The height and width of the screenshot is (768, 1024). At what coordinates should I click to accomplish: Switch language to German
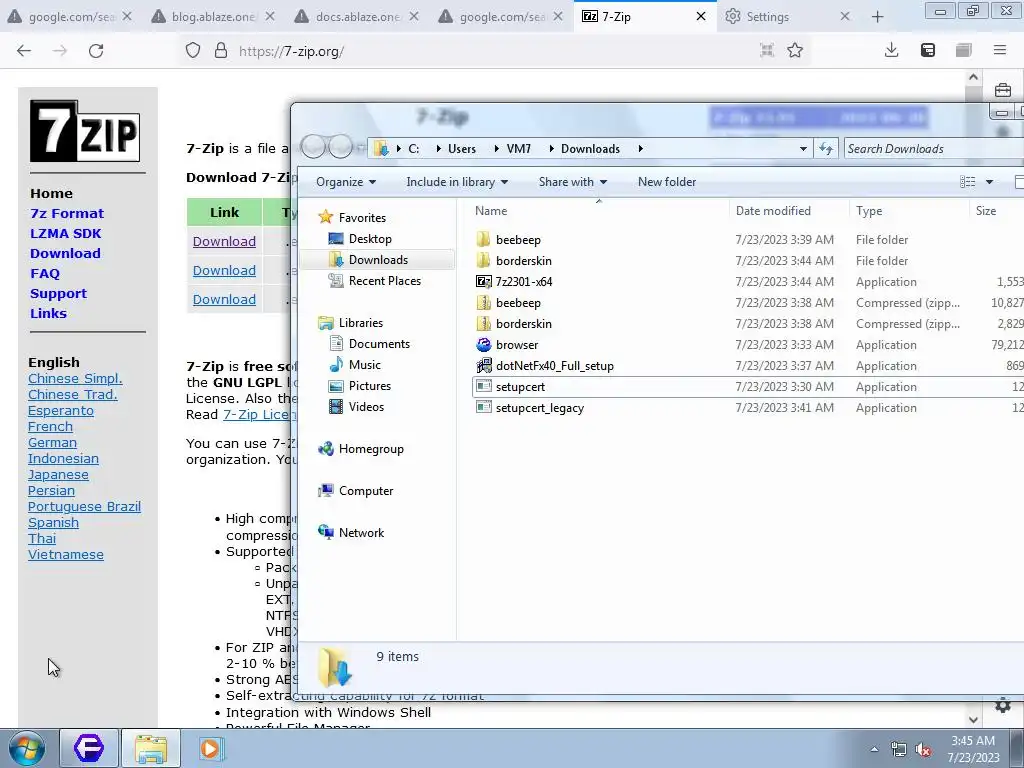pos(52,443)
